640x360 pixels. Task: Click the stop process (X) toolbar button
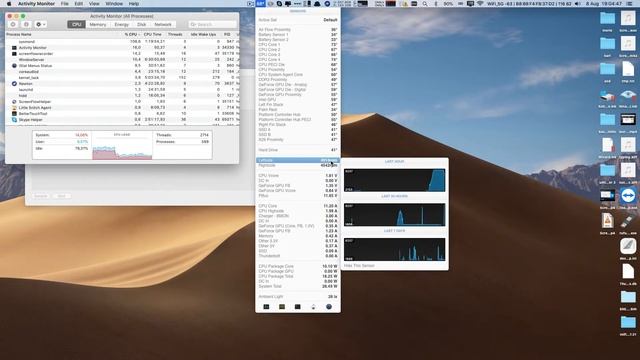13,24
